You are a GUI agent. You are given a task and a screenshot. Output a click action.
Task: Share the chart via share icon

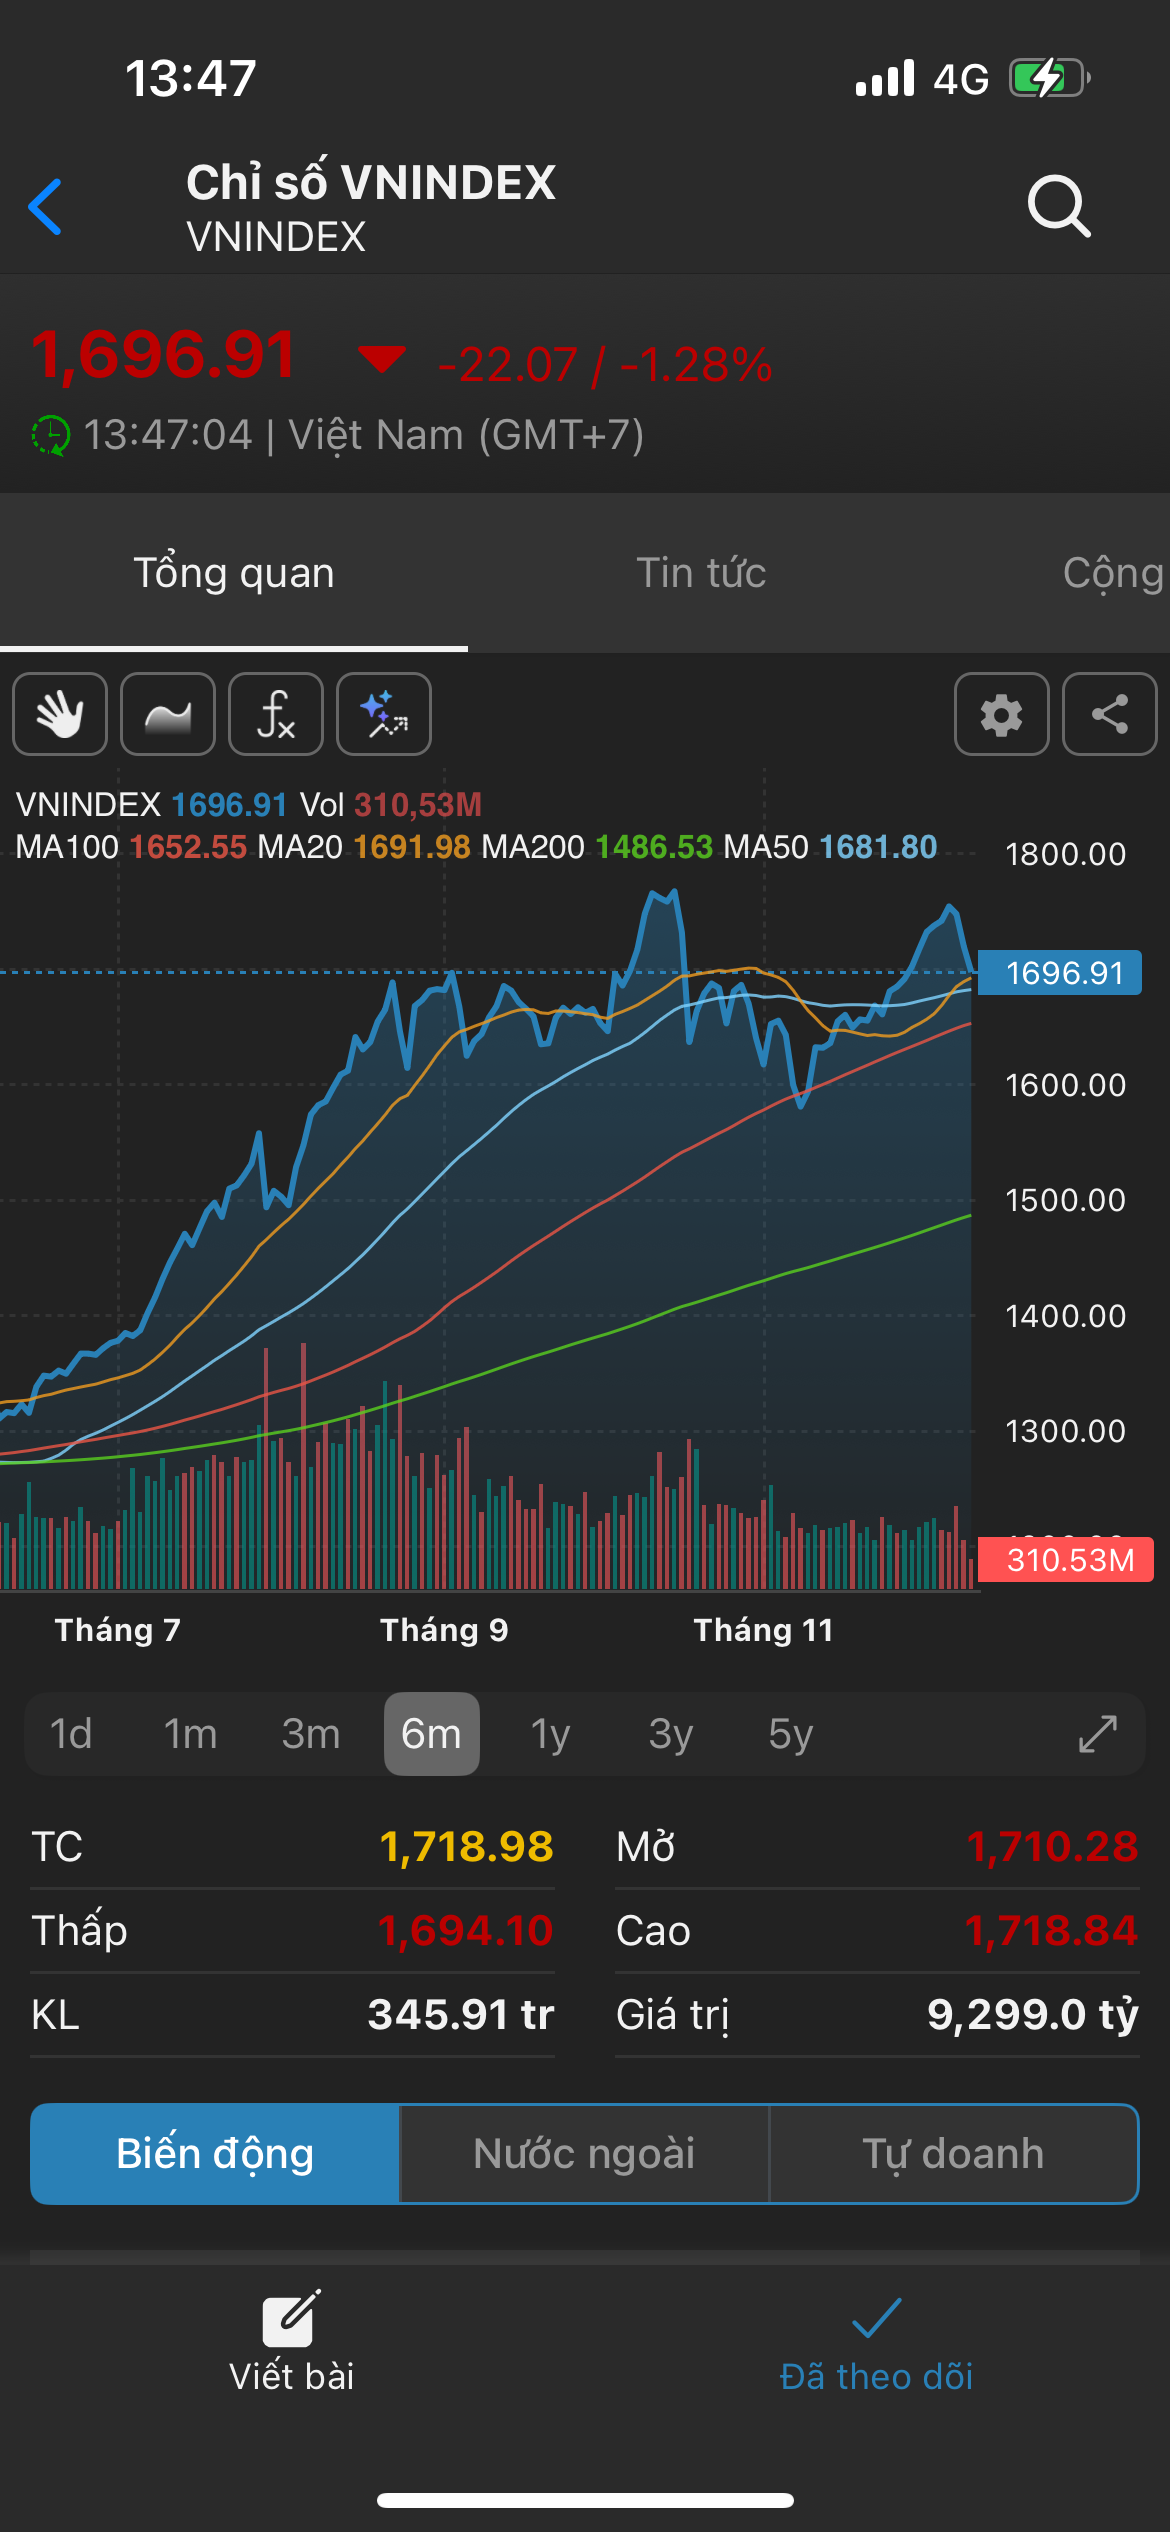pyautogui.click(x=1109, y=714)
